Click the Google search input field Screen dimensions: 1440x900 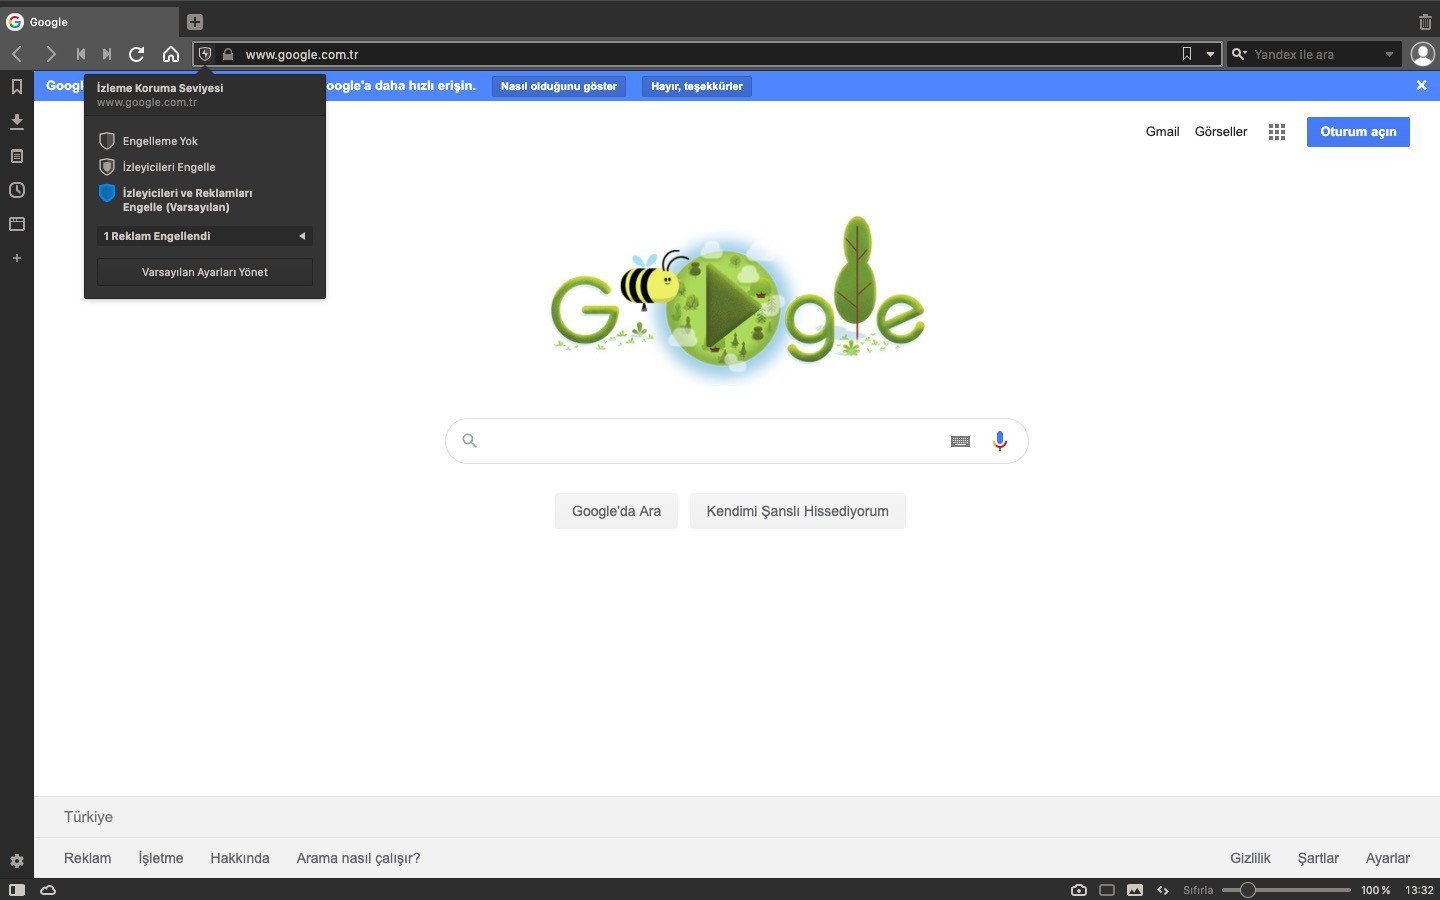click(x=710, y=441)
